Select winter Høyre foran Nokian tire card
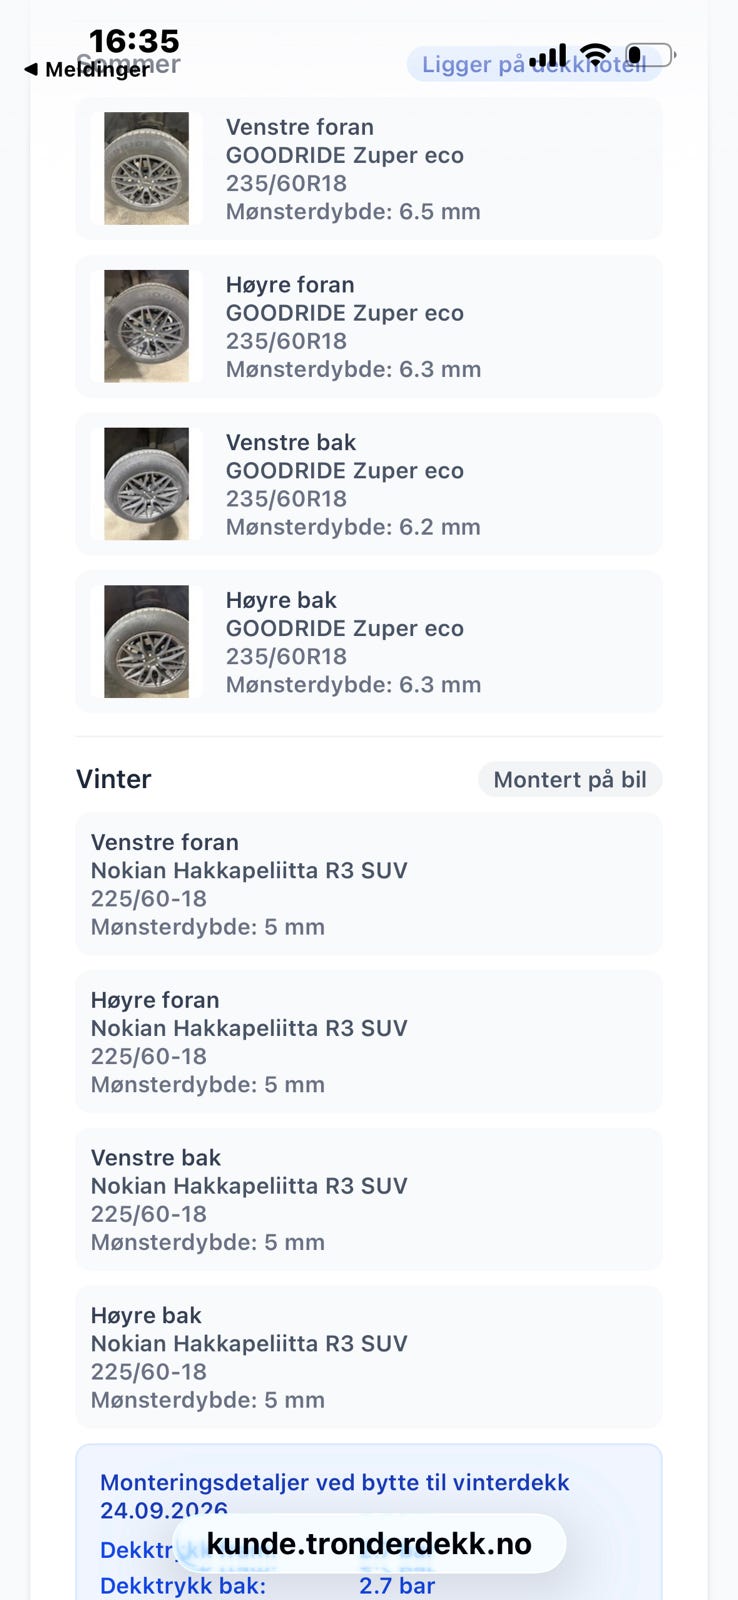The image size is (738, 1600). [369, 1042]
